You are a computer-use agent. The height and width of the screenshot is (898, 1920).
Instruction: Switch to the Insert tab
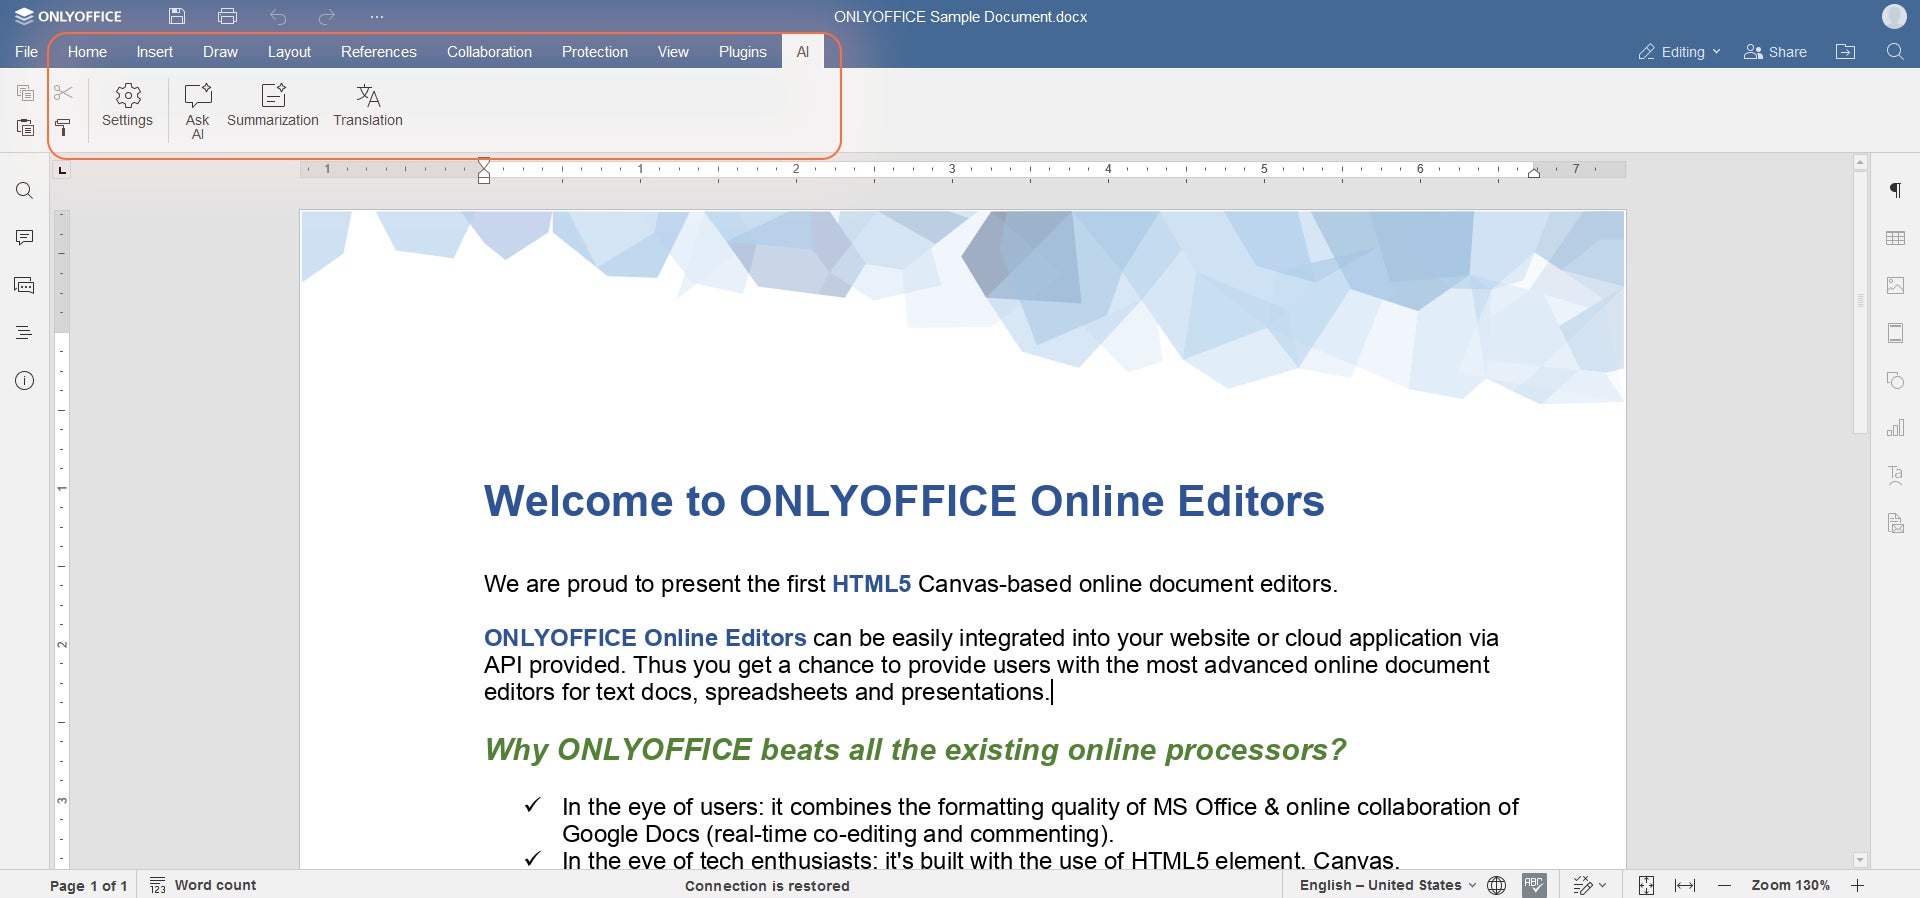pyautogui.click(x=155, y=52)
